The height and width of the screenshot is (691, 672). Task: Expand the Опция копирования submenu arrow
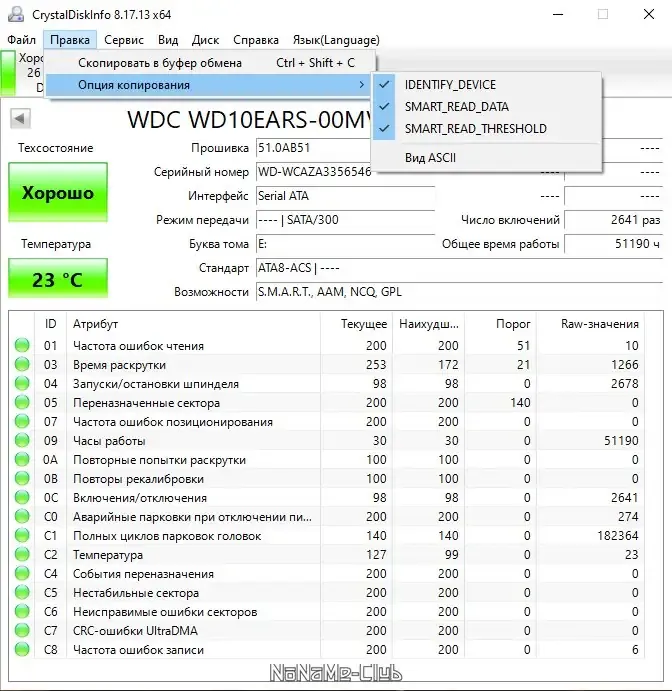[361, 85]
